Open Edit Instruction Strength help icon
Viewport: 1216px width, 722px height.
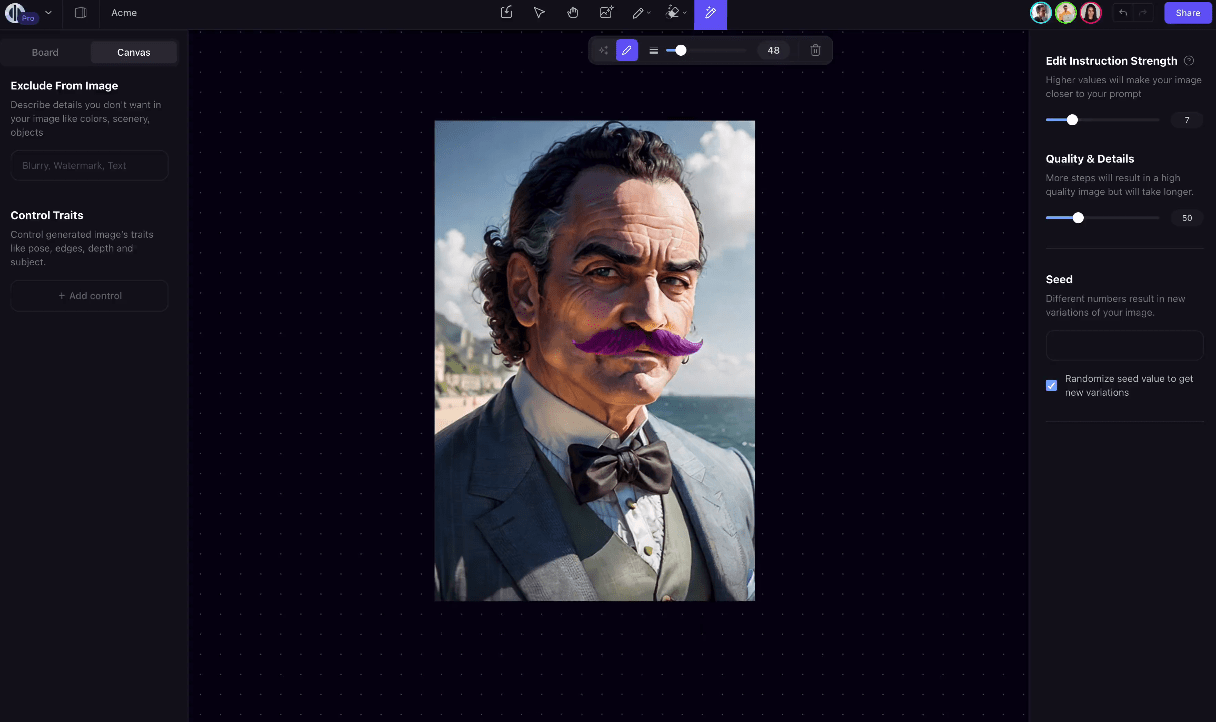pyautogui.click(x=1189, y=61)
